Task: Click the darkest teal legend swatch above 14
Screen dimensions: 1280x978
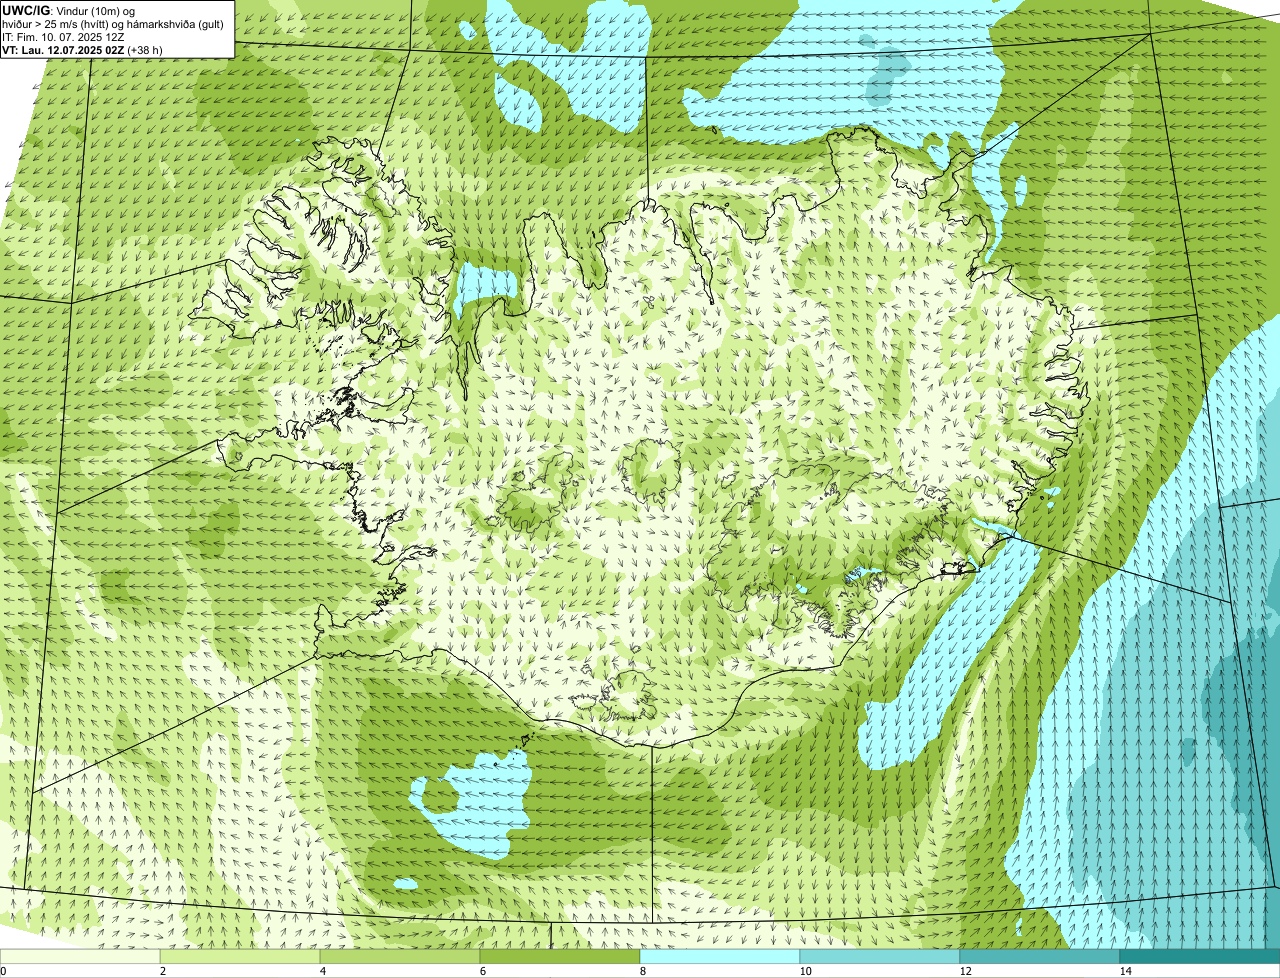Action: pos(1200,957)
